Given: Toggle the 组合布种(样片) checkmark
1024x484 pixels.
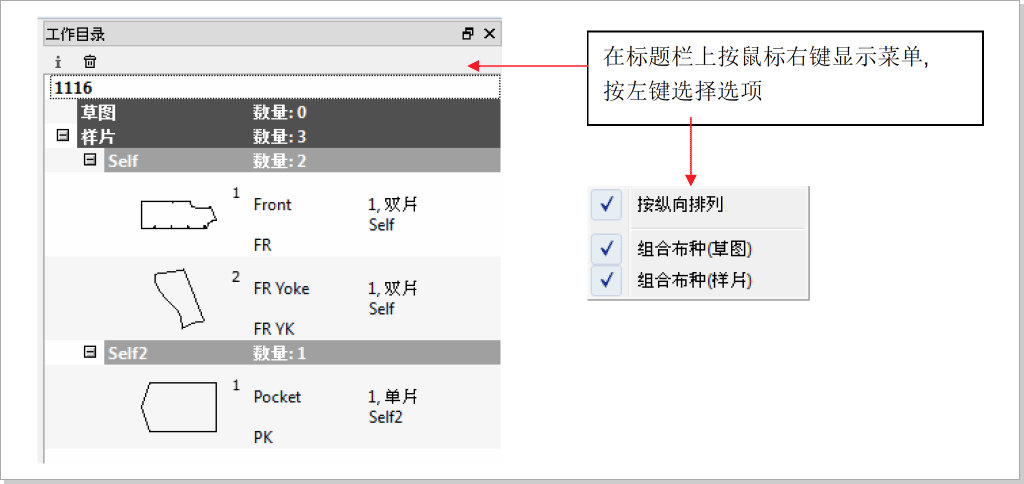Looking at the screenshot, I should pyautogui.click(x=607, y=280).
